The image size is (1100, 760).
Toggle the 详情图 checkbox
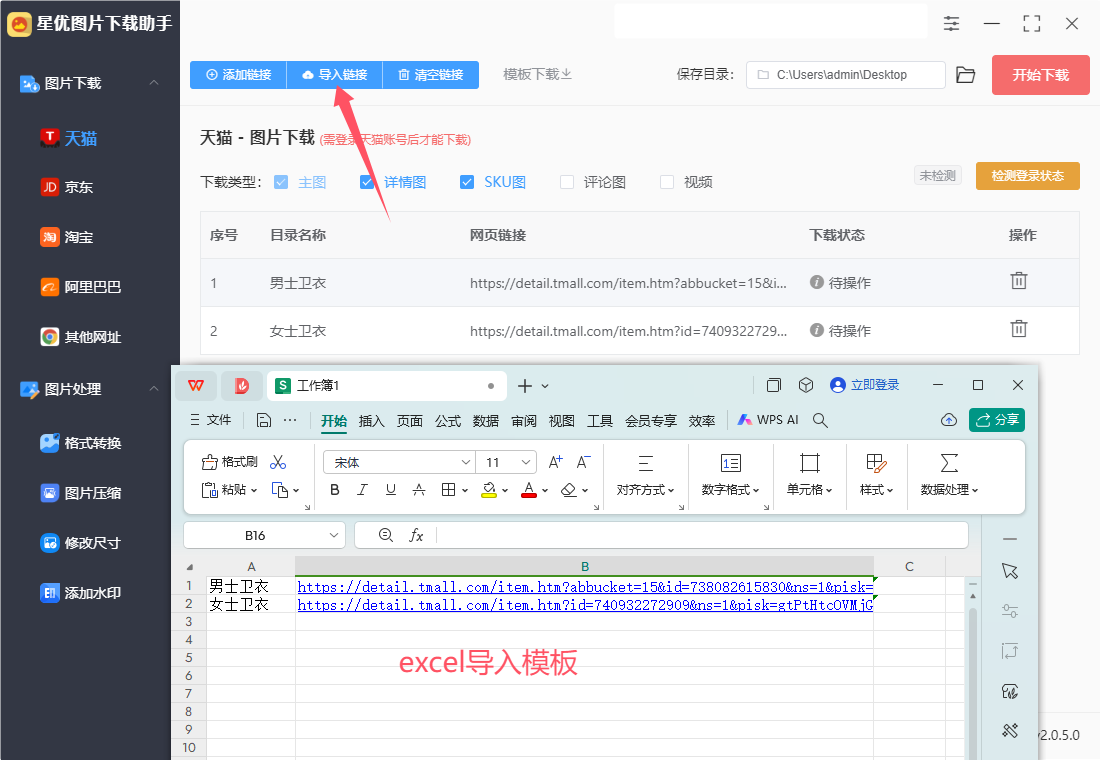366,182
